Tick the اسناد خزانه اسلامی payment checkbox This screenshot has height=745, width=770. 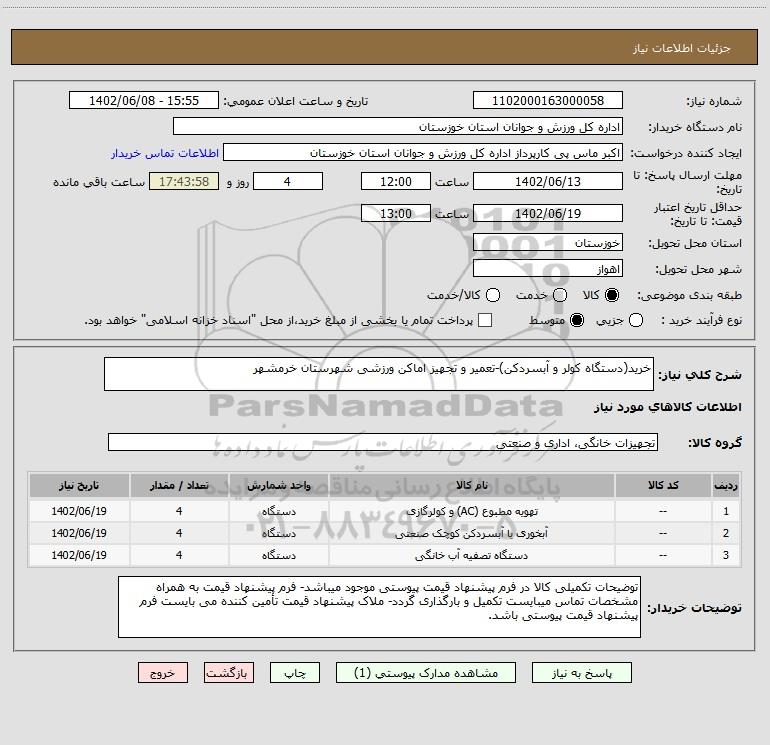[485, 320]
